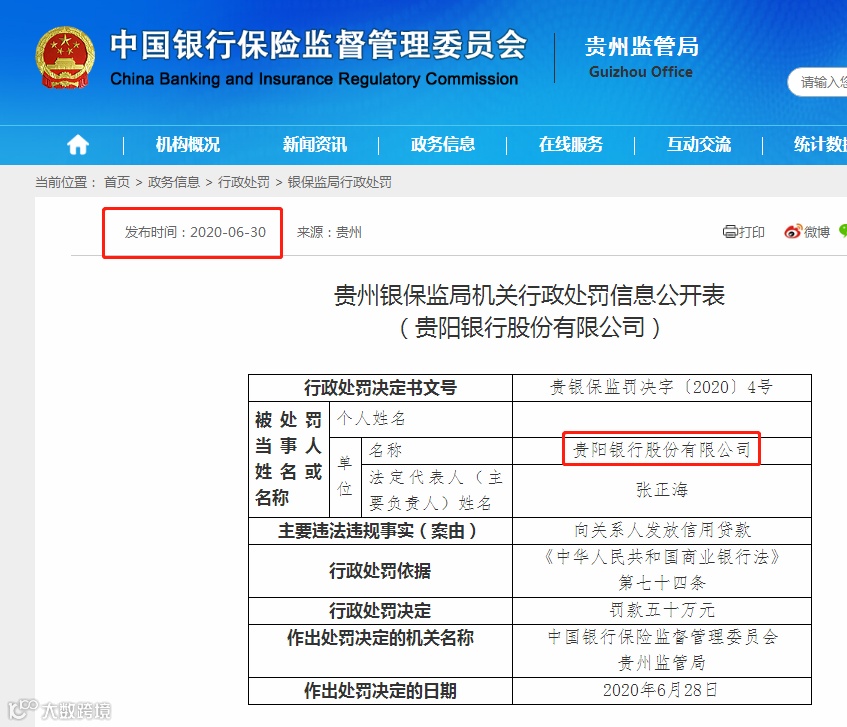Share via the Weibo icon

pyautogui.click(x=793, y=232)
